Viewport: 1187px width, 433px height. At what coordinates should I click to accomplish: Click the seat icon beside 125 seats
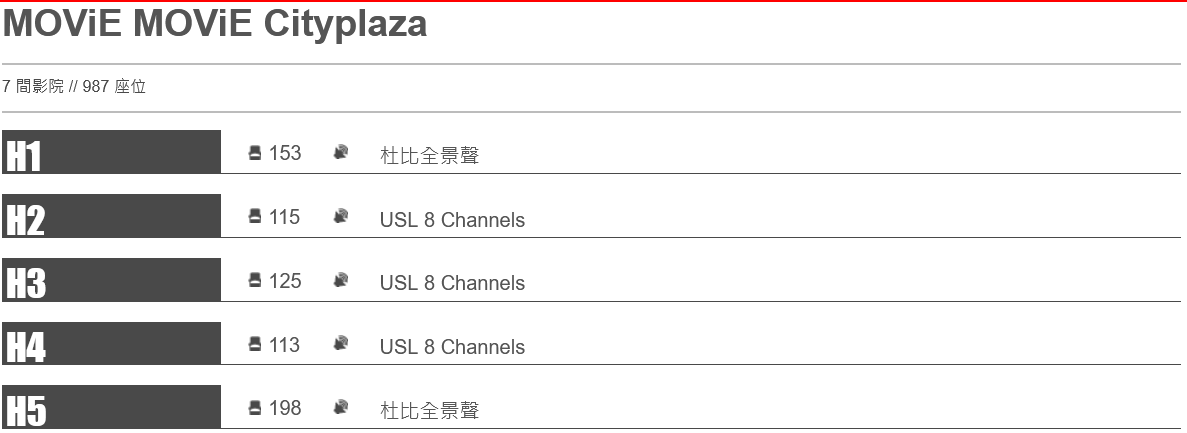point(255,280)
